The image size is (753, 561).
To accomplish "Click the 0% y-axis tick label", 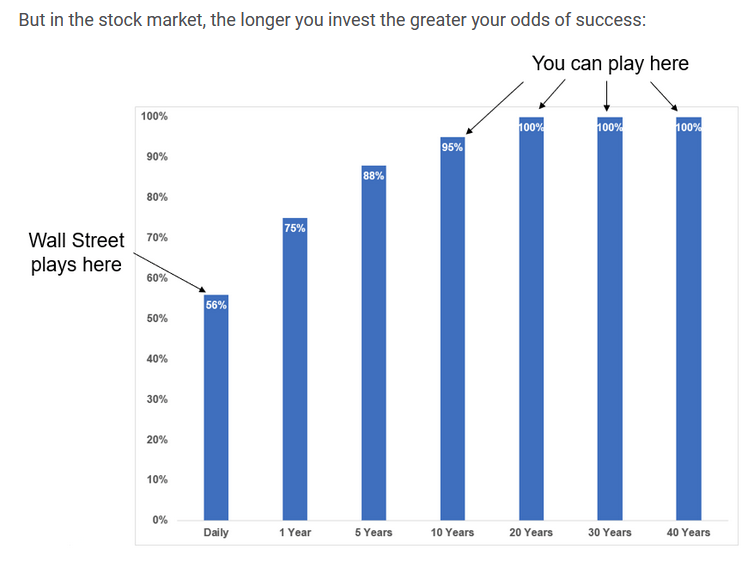I will pyautogui.click(x=159, y=520).
